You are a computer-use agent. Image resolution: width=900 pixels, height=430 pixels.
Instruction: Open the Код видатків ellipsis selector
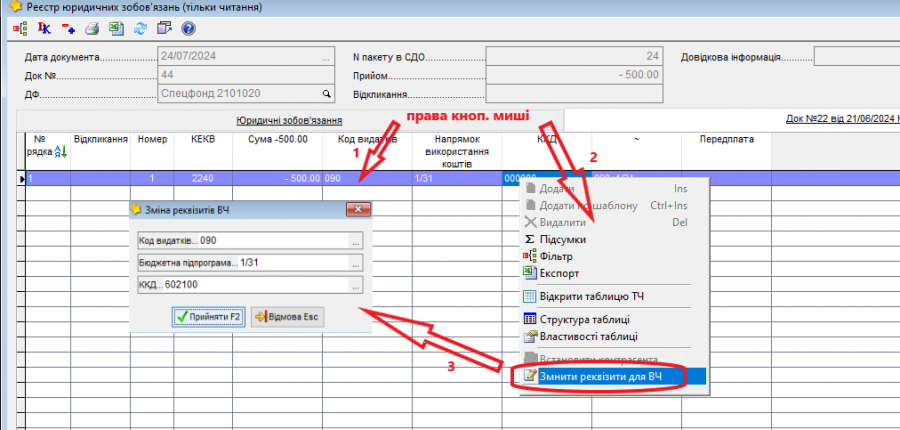tap(355, 241)
